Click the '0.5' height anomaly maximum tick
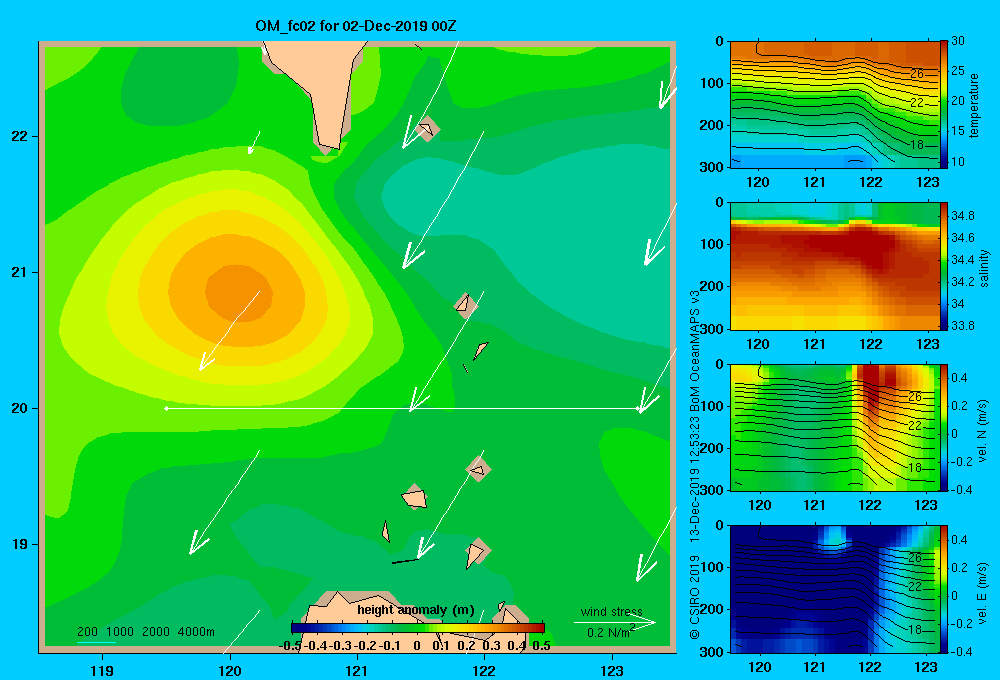 click(x=541, y=646)
